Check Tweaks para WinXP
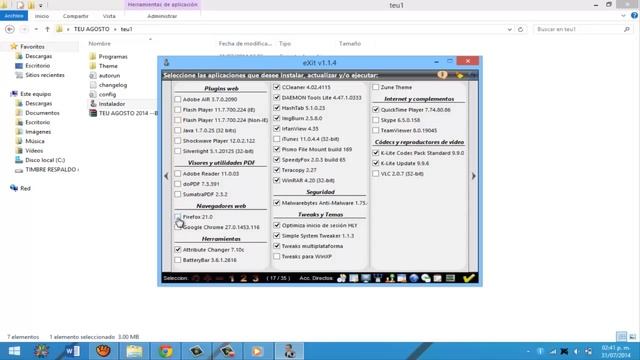 277,256
